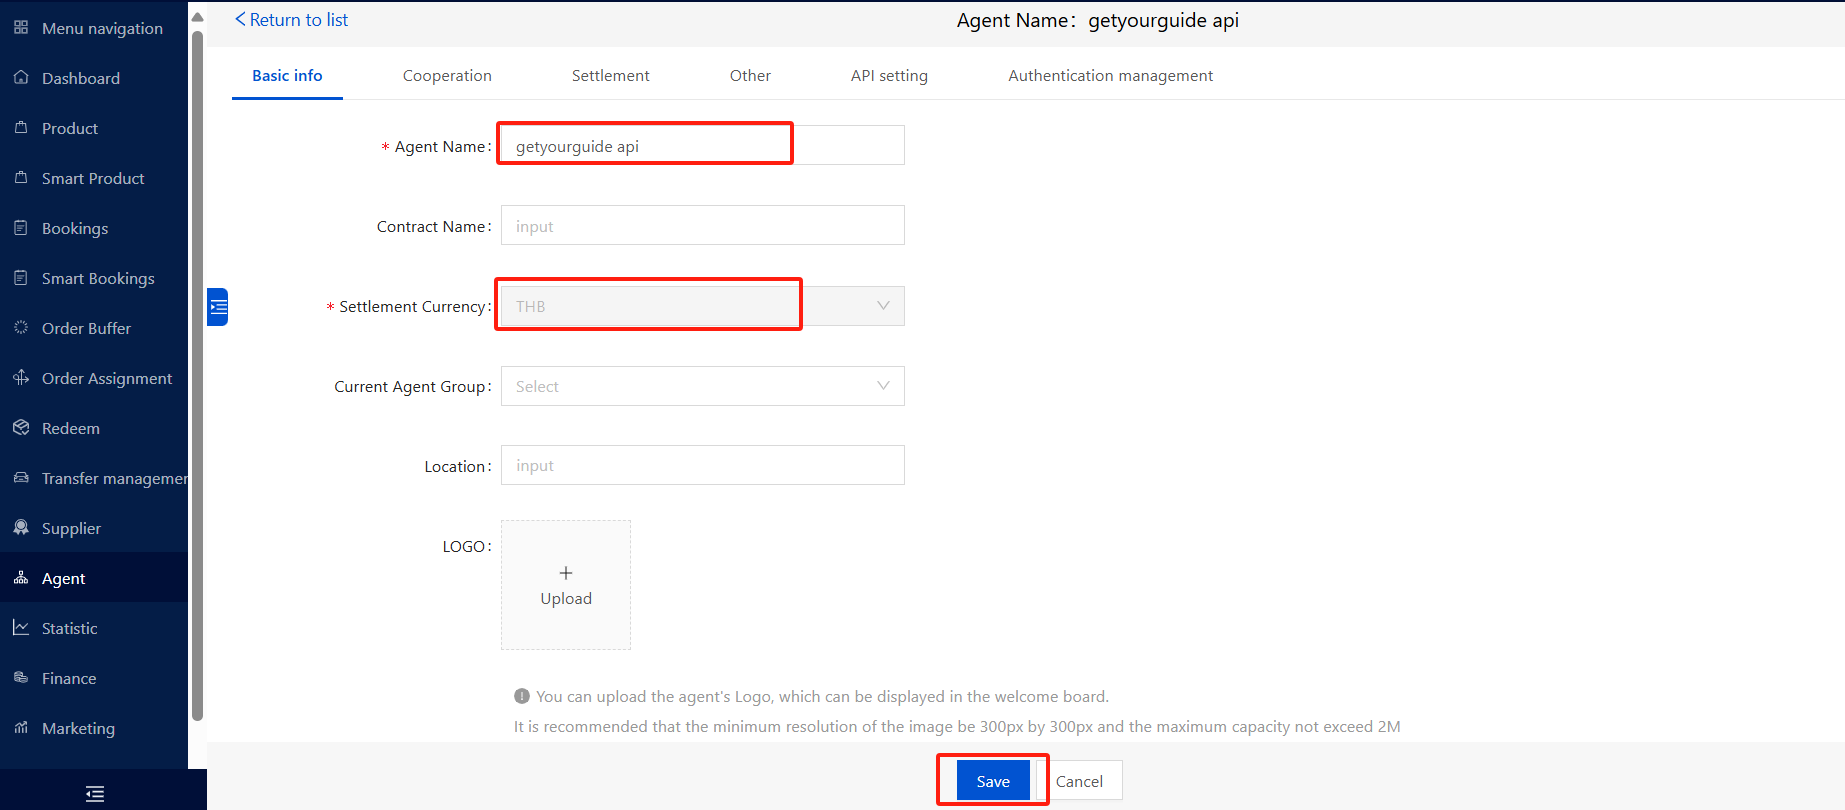Click the Statistic chart icon
This screenshot has width=1845, height=810.
tap(21, 628)
